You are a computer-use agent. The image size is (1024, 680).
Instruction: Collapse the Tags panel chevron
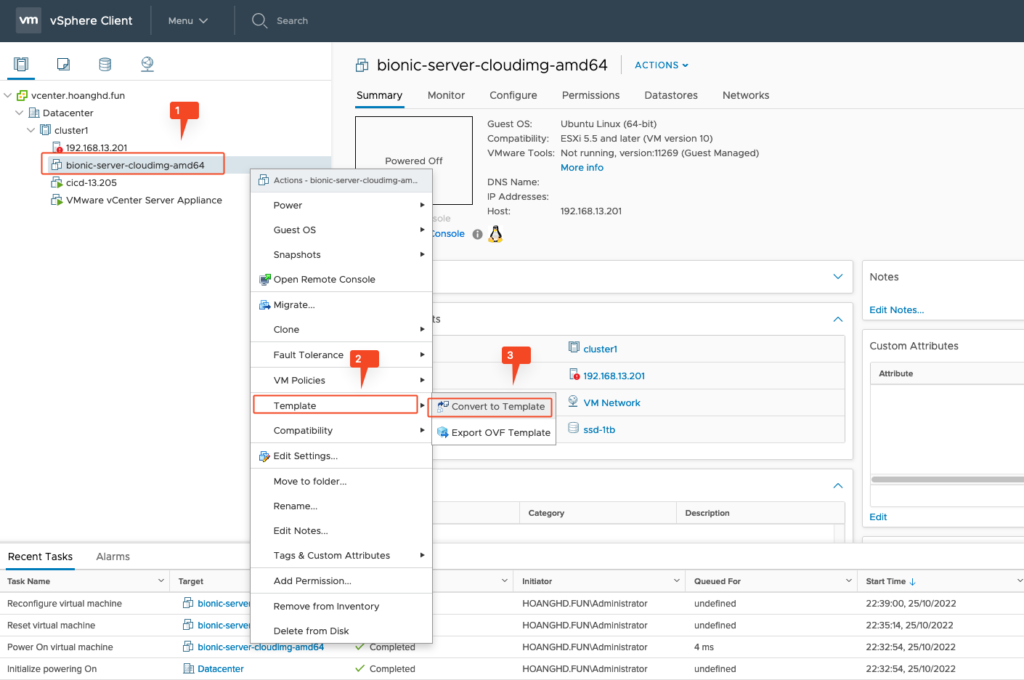[838, 485]
